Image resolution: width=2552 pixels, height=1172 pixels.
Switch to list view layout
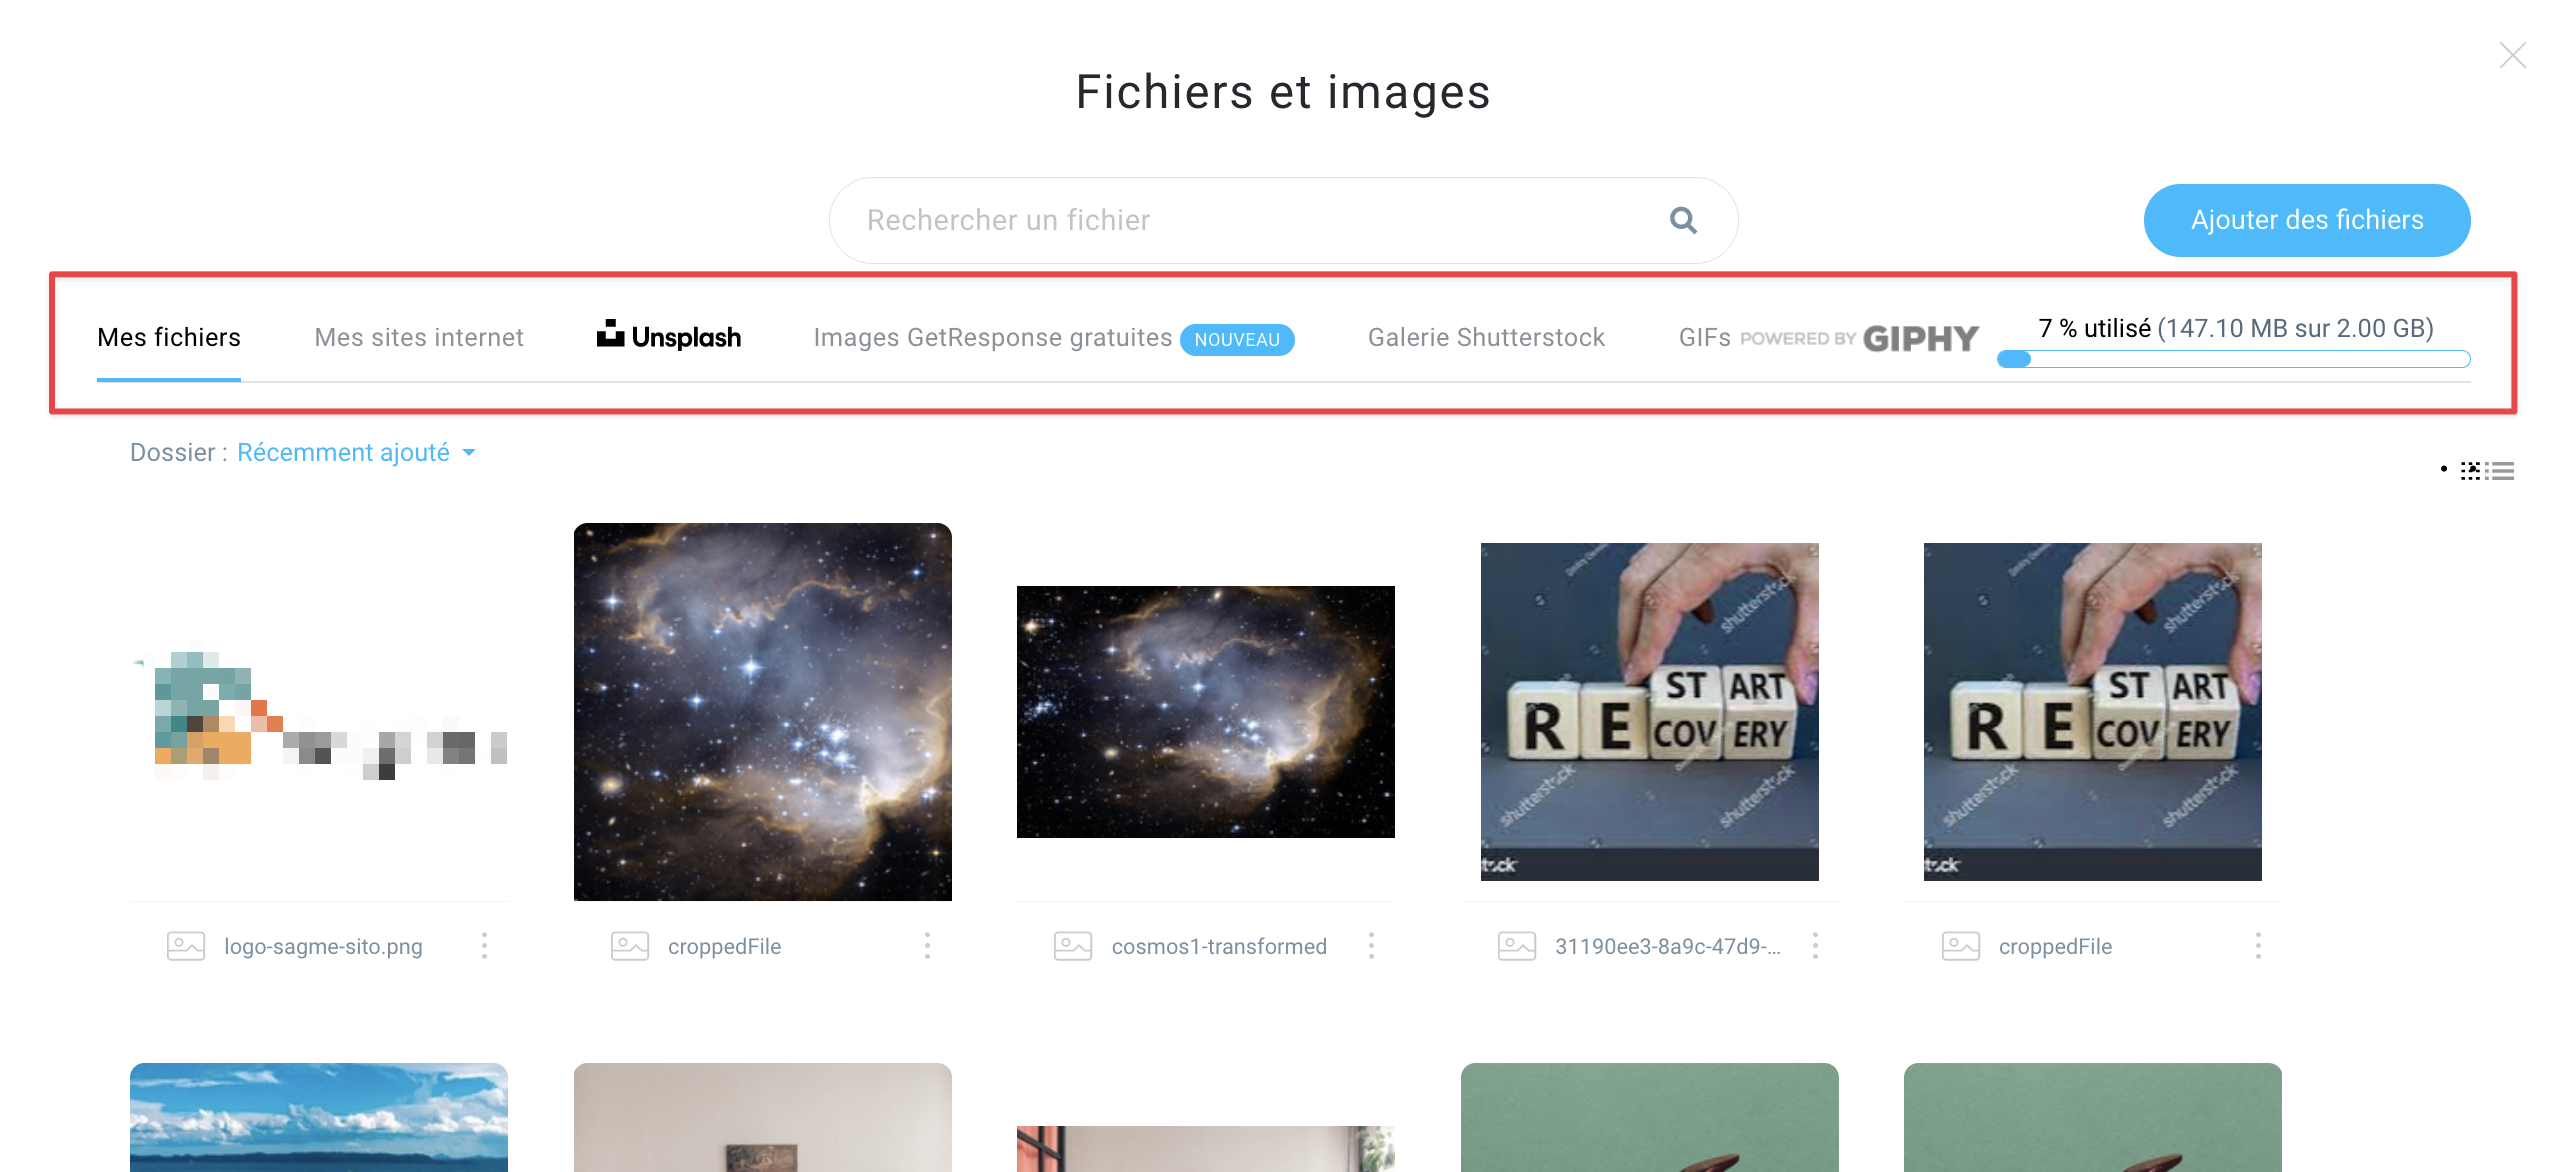(x=2500, y=470)
